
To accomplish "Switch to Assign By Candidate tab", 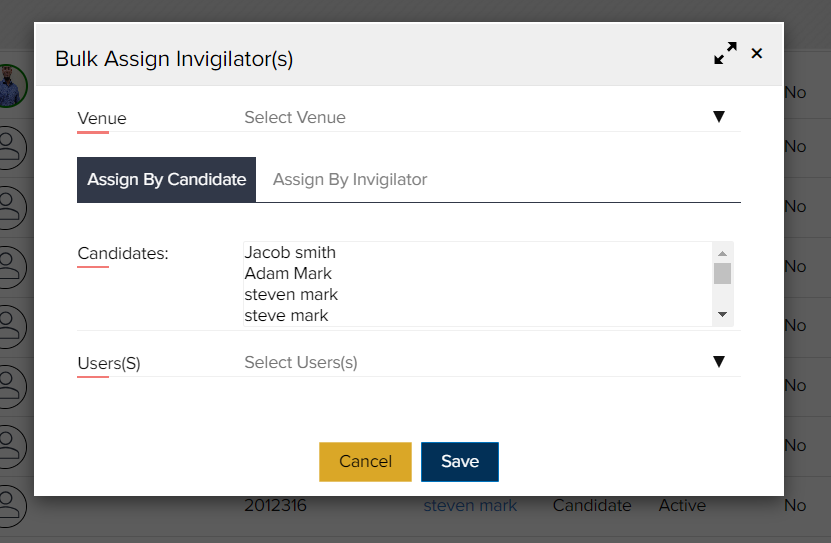I will [166, 180].
